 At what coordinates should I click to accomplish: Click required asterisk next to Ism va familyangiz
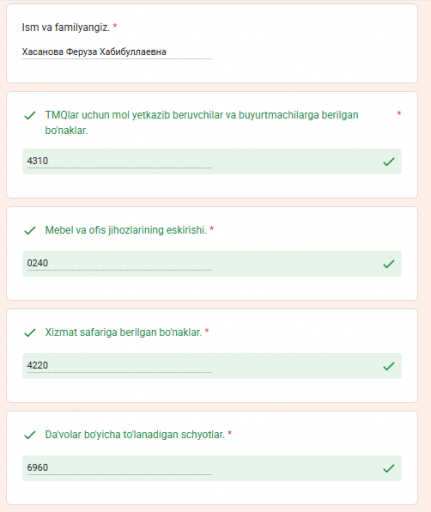[x=115, y=26]
